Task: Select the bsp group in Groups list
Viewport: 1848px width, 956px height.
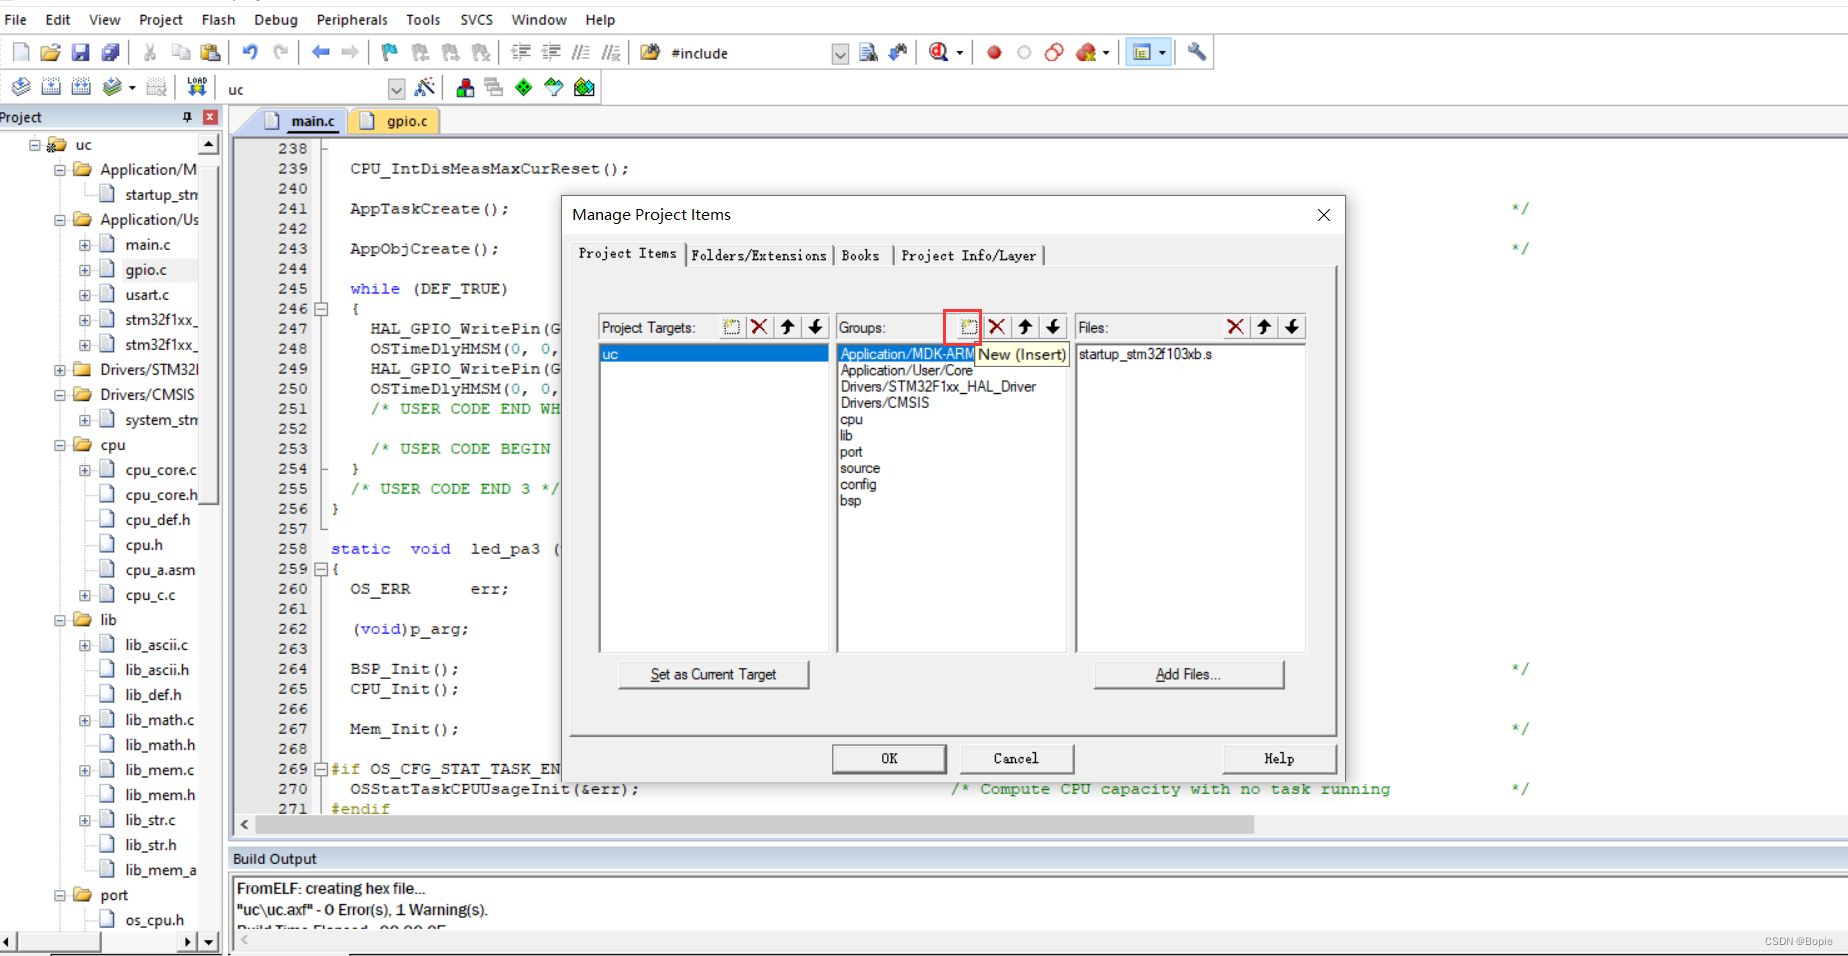Action: pyautogui.click(x=850, y=501)
